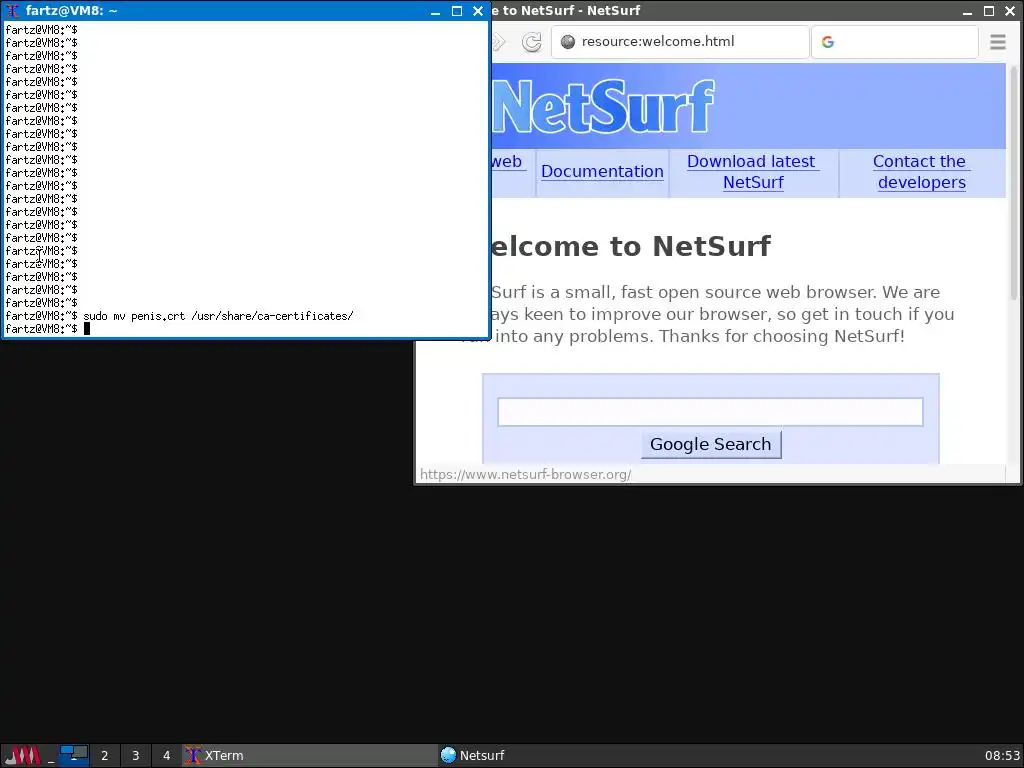Click the last terminal prompt with the cursor

tap(47, 329)
